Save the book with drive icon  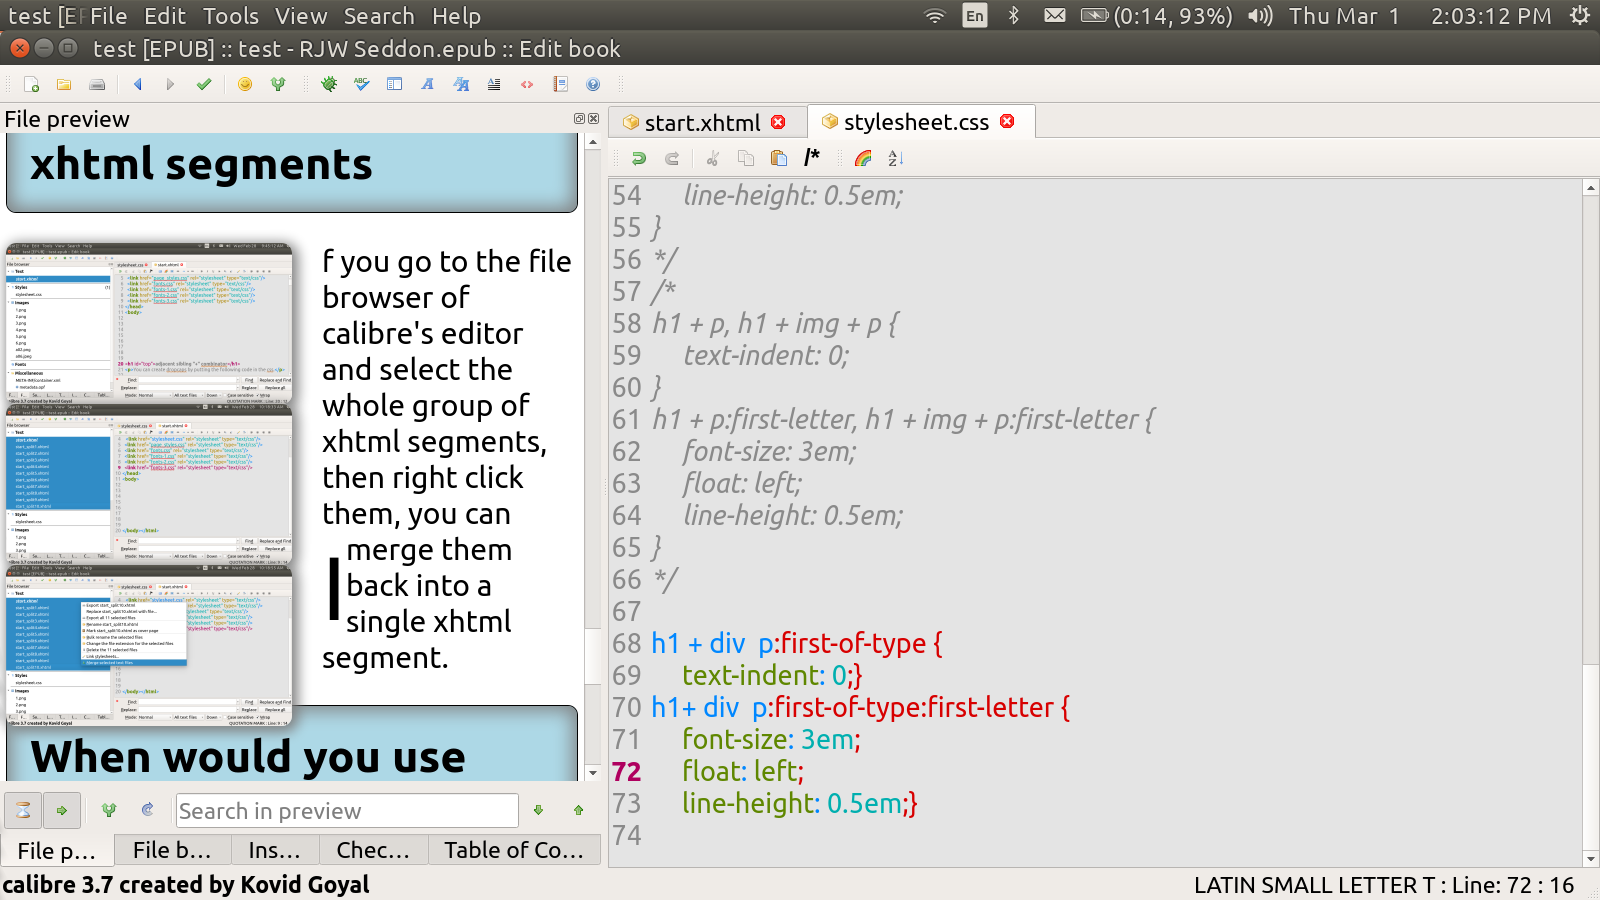tap(97, 85)
